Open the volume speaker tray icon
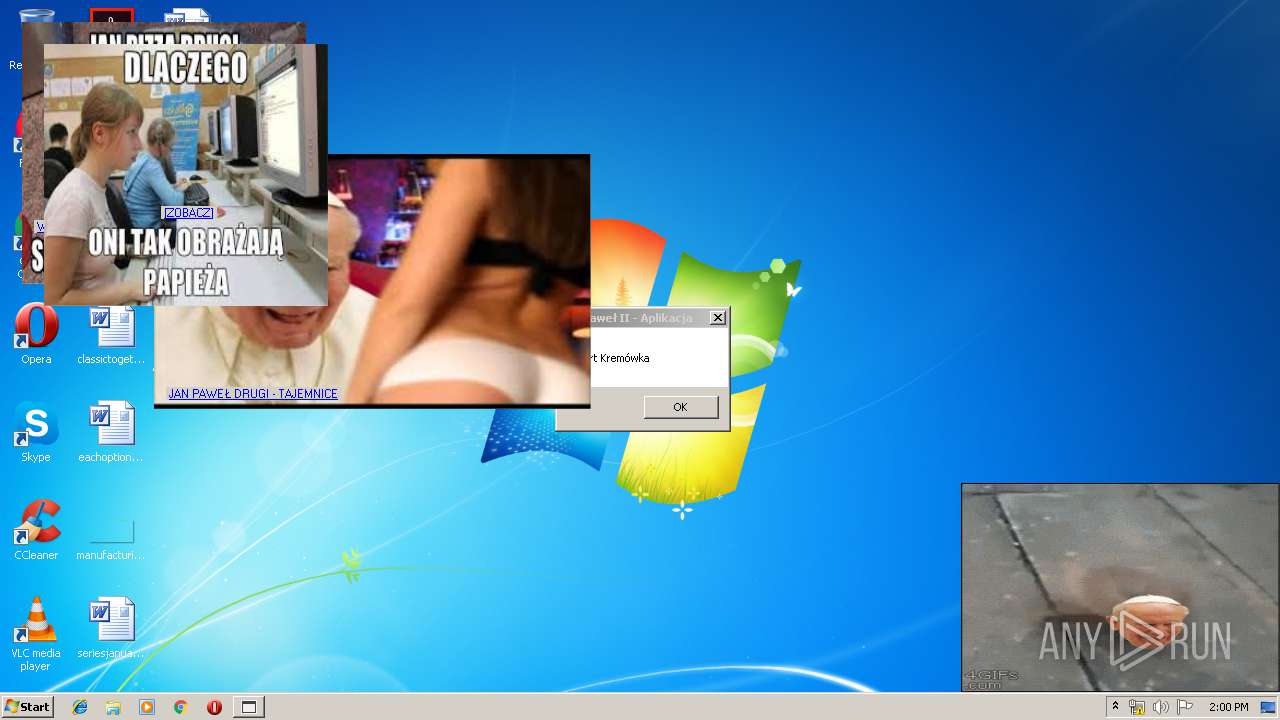 (1161, 707)
